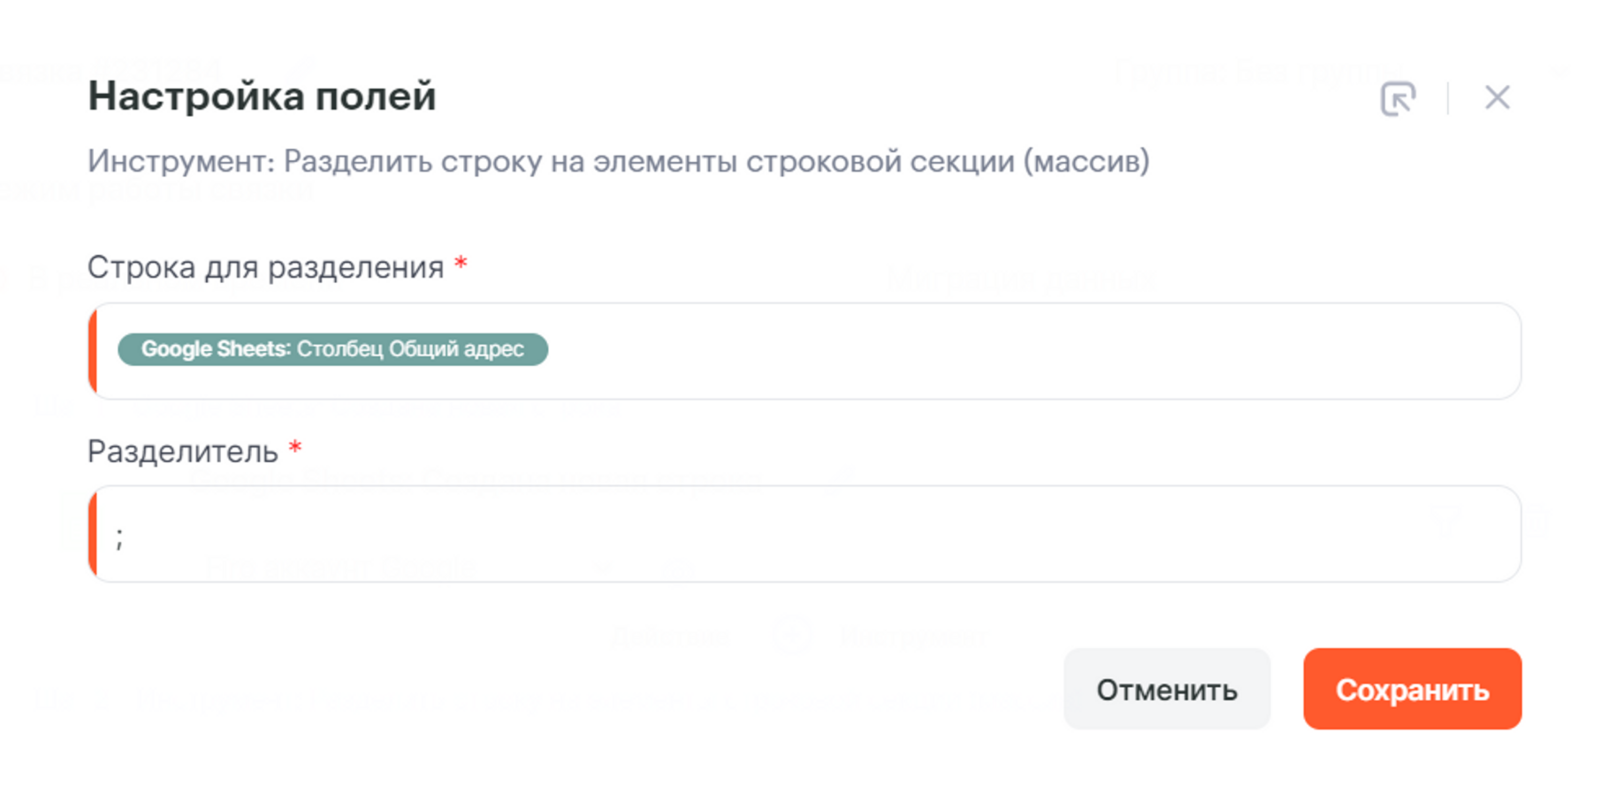This screenshot has height=786, width=1600.
Task: Close the "Настройка полей" dialog
Action: tap(1497, 97)
